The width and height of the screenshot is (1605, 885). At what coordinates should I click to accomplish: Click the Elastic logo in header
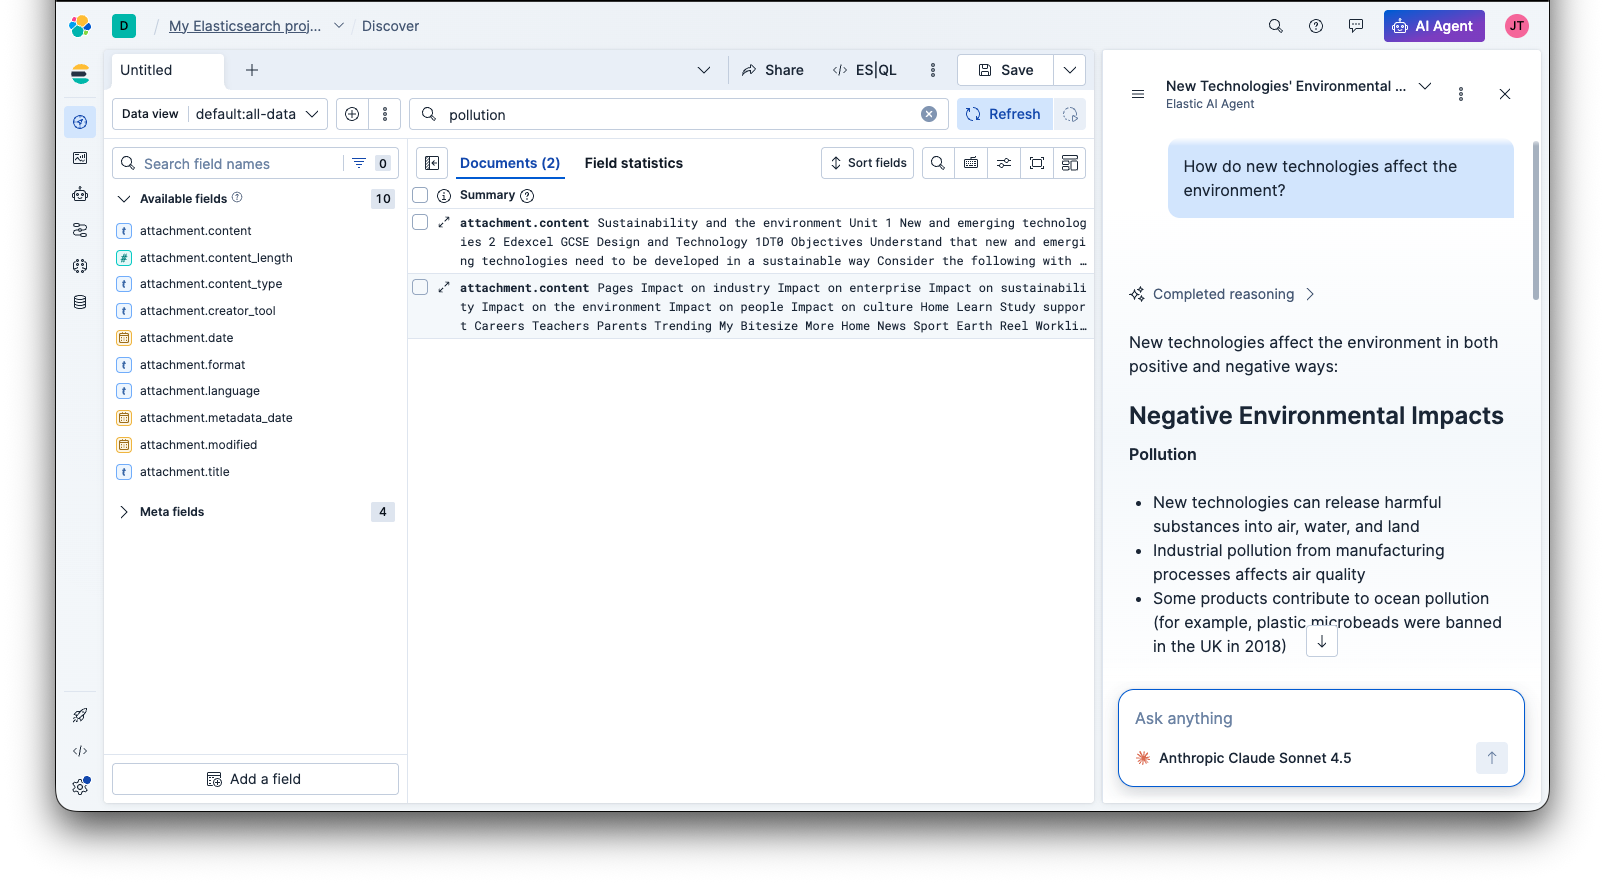coord(80,26)
